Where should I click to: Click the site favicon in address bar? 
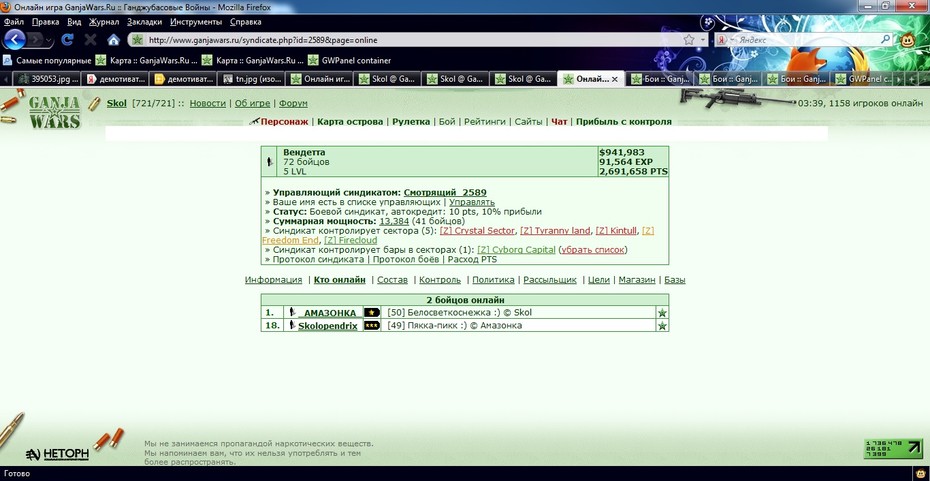tap(138, 40)
